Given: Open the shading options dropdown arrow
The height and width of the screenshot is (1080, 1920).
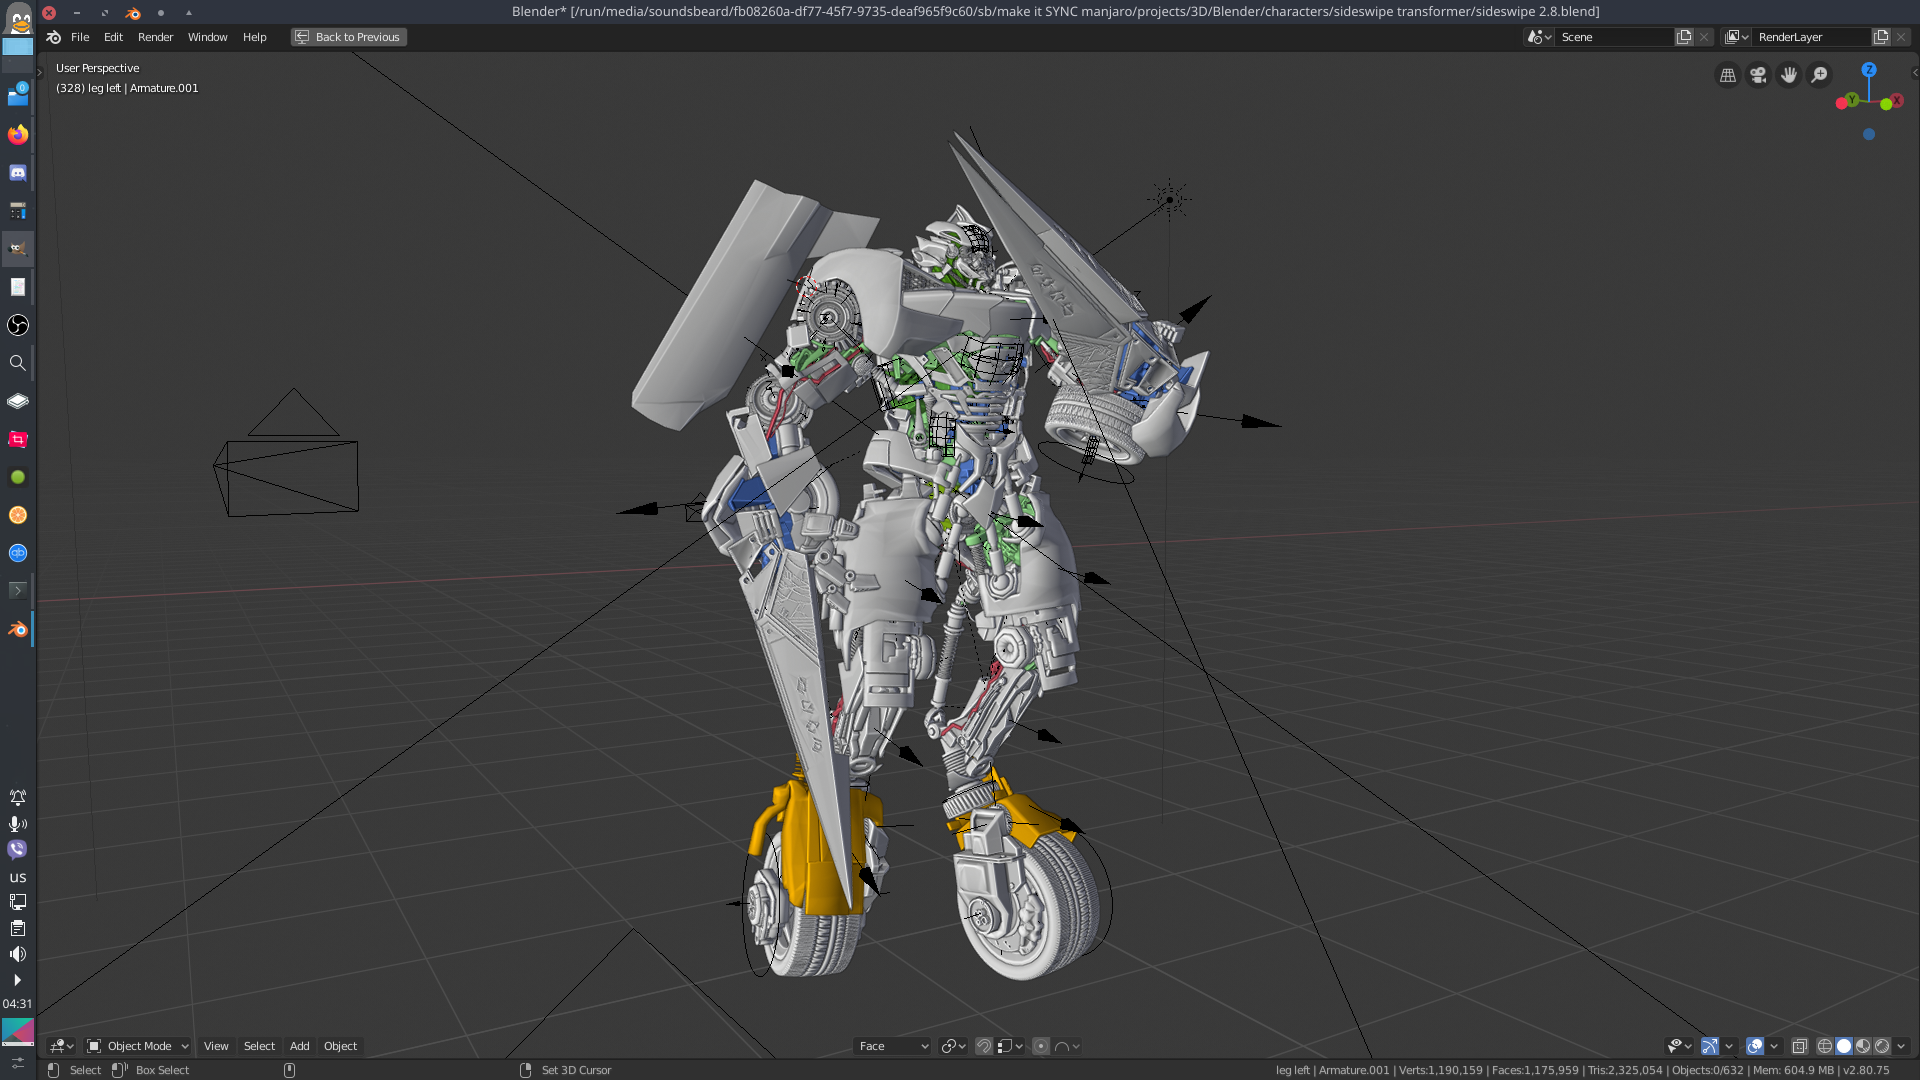Looking at the screenshot, I should (1901, 1046).
